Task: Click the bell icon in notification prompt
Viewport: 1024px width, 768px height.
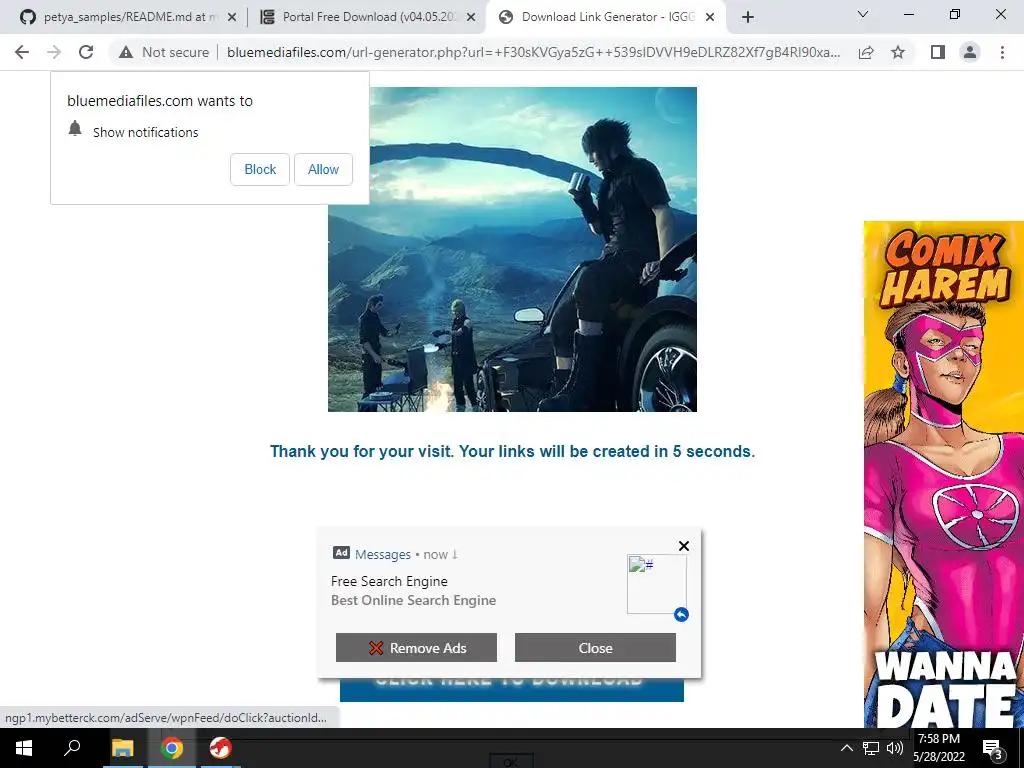Action: (75, 129)
